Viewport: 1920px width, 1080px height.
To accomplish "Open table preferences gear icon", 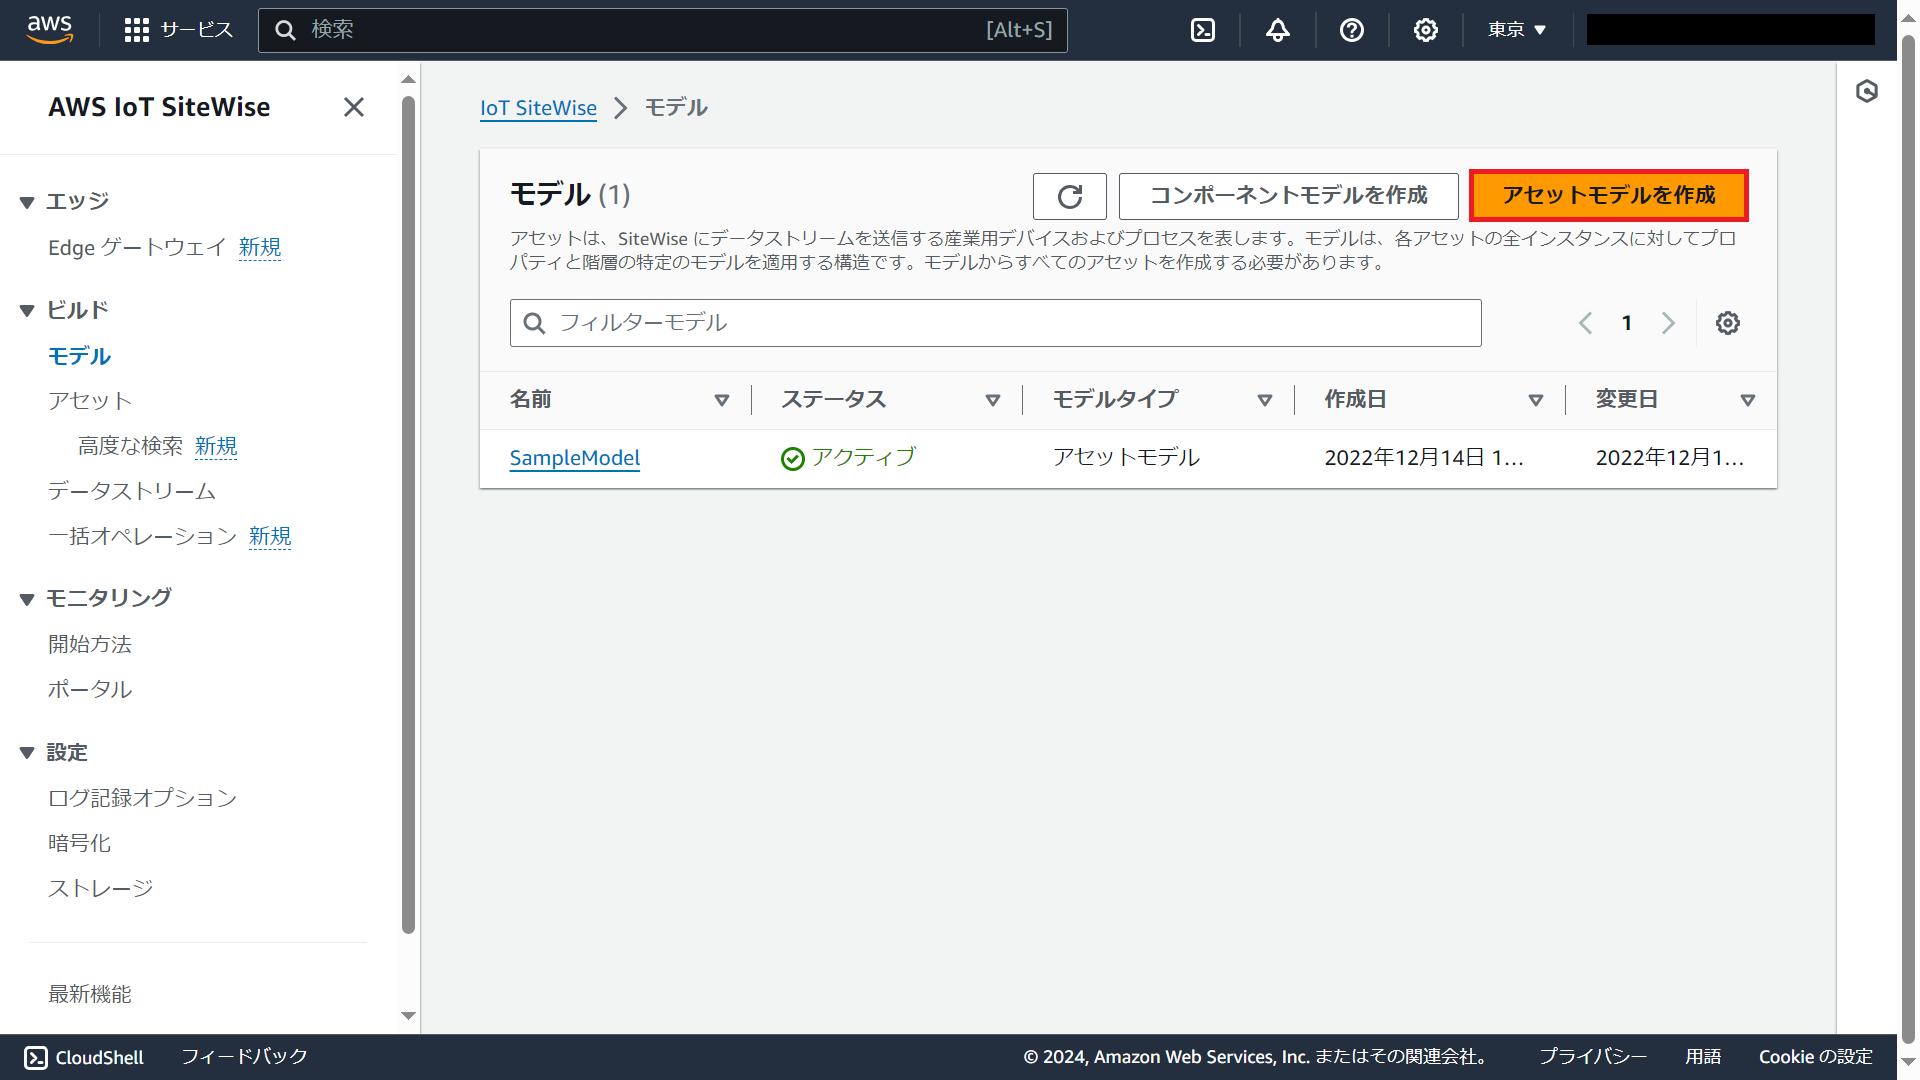I will (x=1727, y=323).
